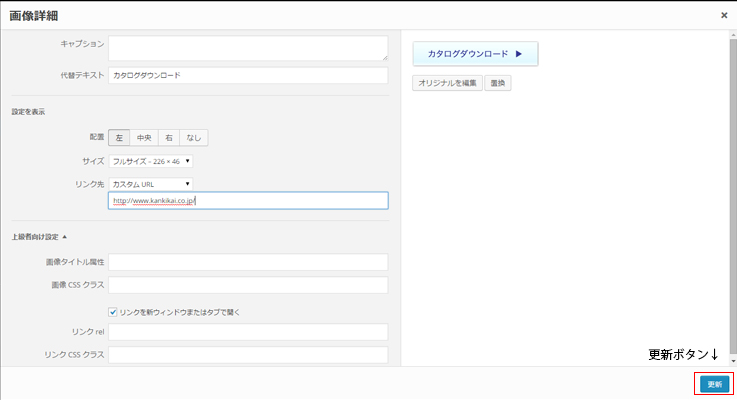The image size is (737, 400).
Task: Focus the キャプション text area
Action: pos(248,48)
